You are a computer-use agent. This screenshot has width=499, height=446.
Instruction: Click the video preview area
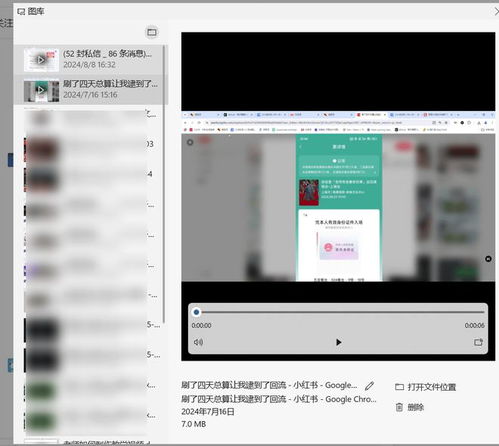(x=338, y=197)
